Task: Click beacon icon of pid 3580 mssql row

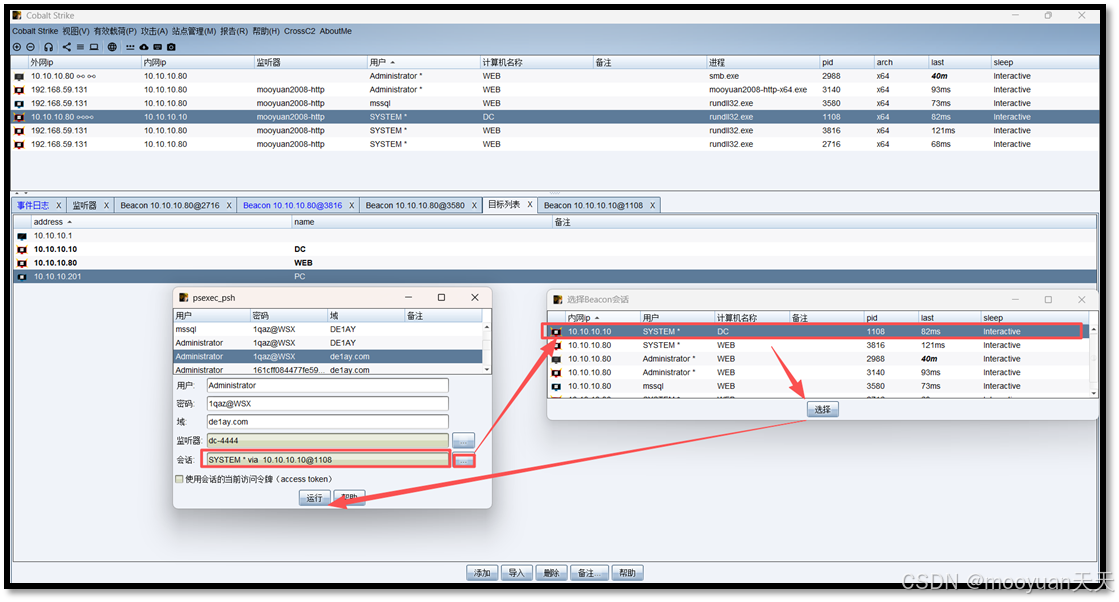Action: tap(19, 103)
